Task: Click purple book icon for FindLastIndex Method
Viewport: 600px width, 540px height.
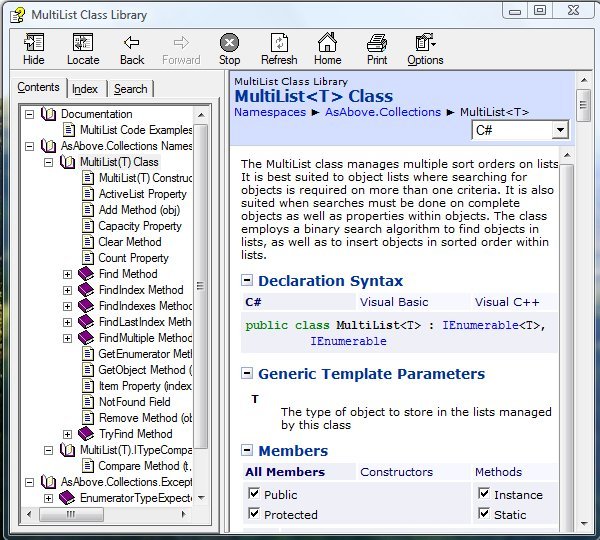Action: click(x=86, y=322)
